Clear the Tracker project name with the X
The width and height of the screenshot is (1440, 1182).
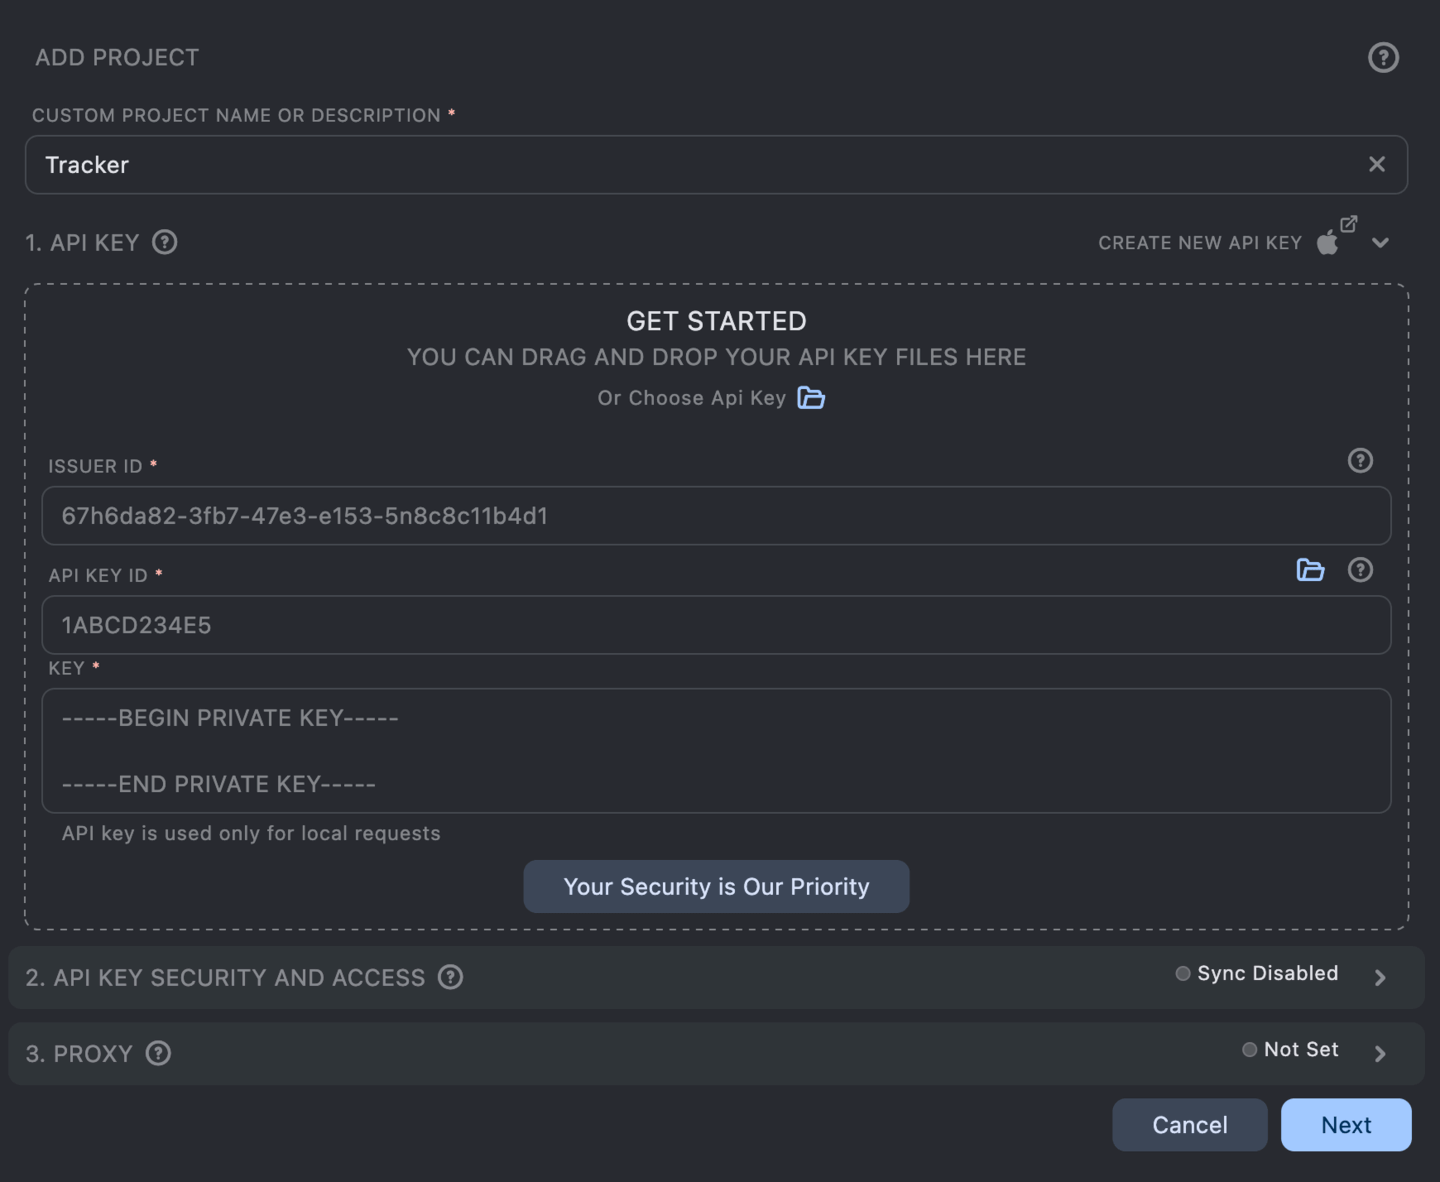pos(1377,164)
